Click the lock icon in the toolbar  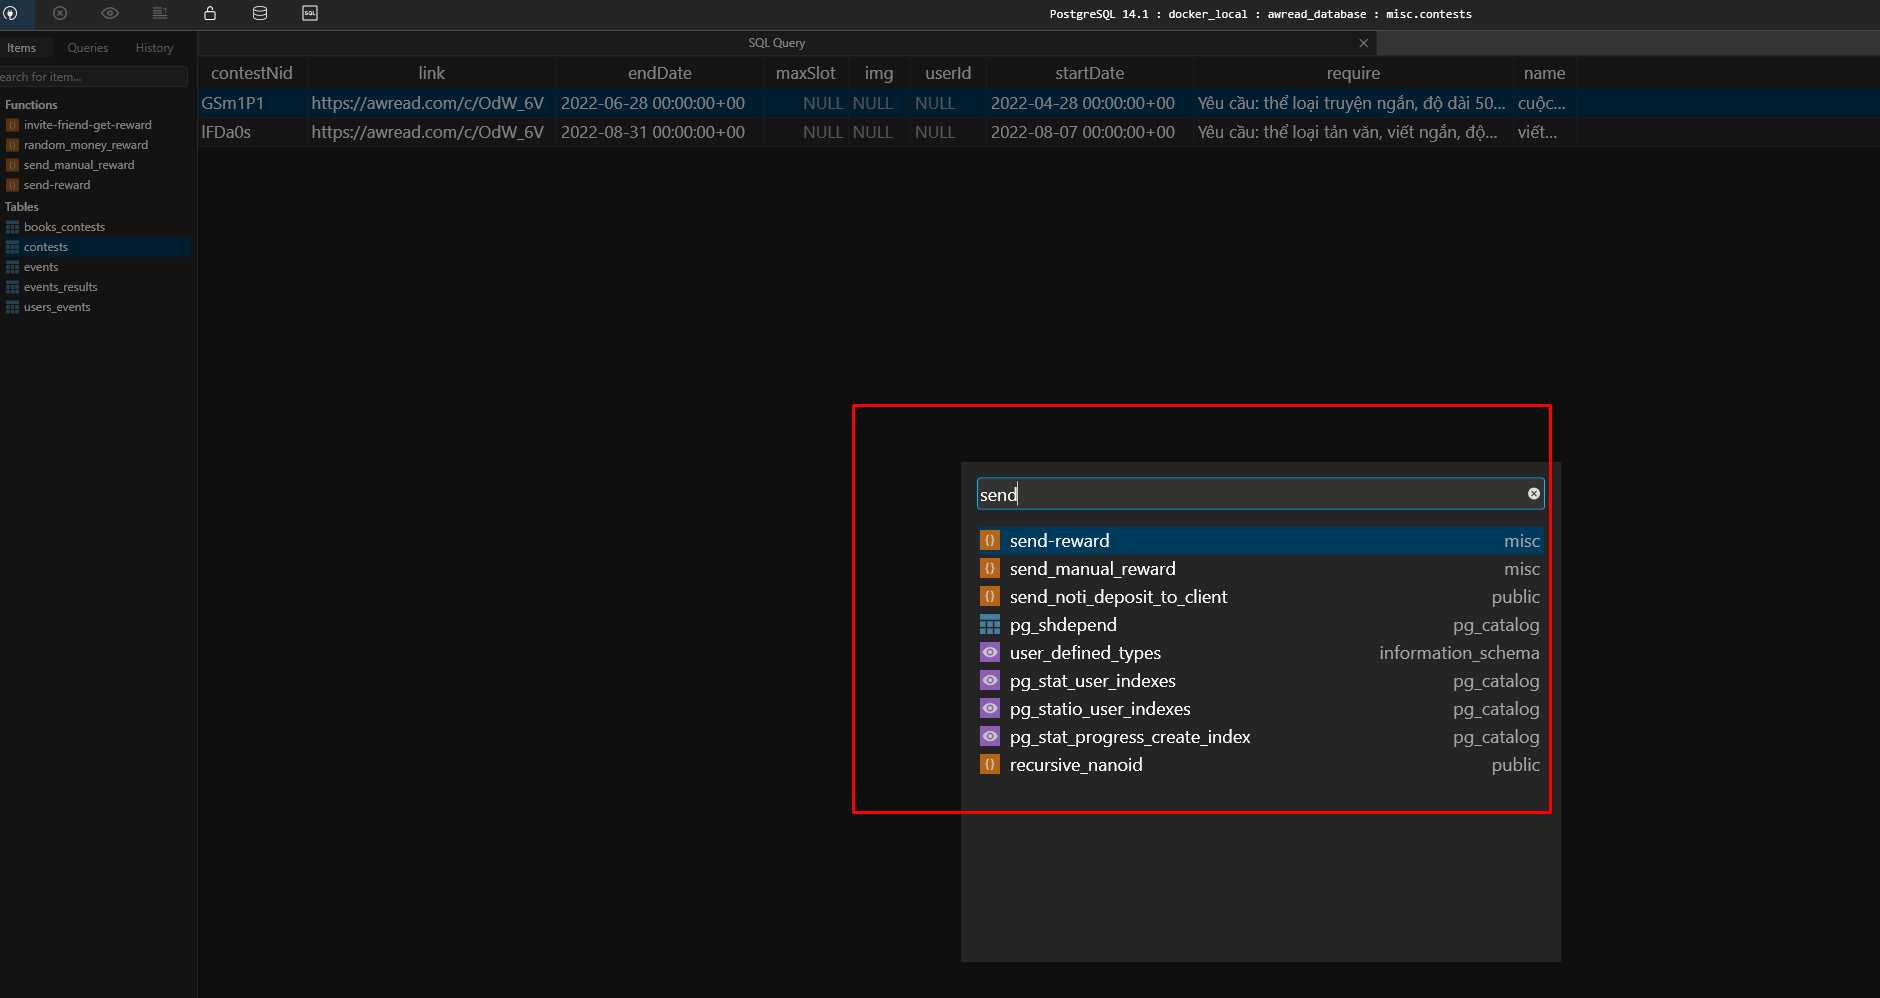[x=210, y=13]
